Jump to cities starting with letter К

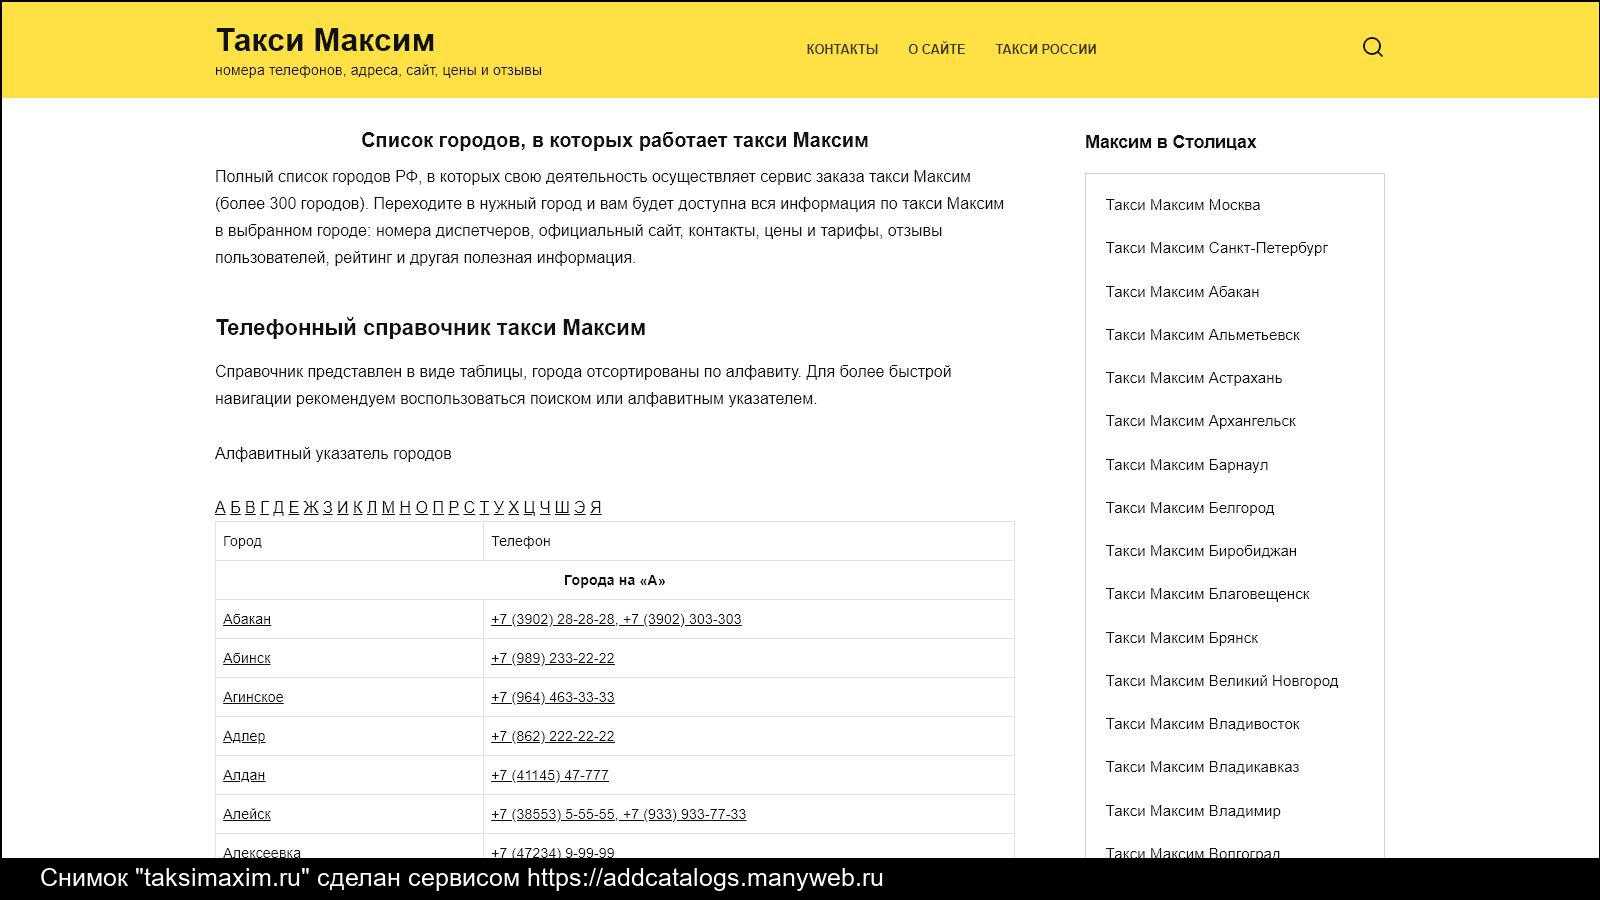point(357,507)
